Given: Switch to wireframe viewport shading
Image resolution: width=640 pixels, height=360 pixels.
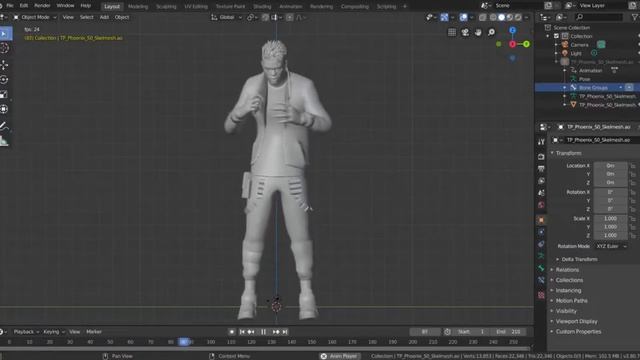Looking at the screenshot, I should [493, 18].
